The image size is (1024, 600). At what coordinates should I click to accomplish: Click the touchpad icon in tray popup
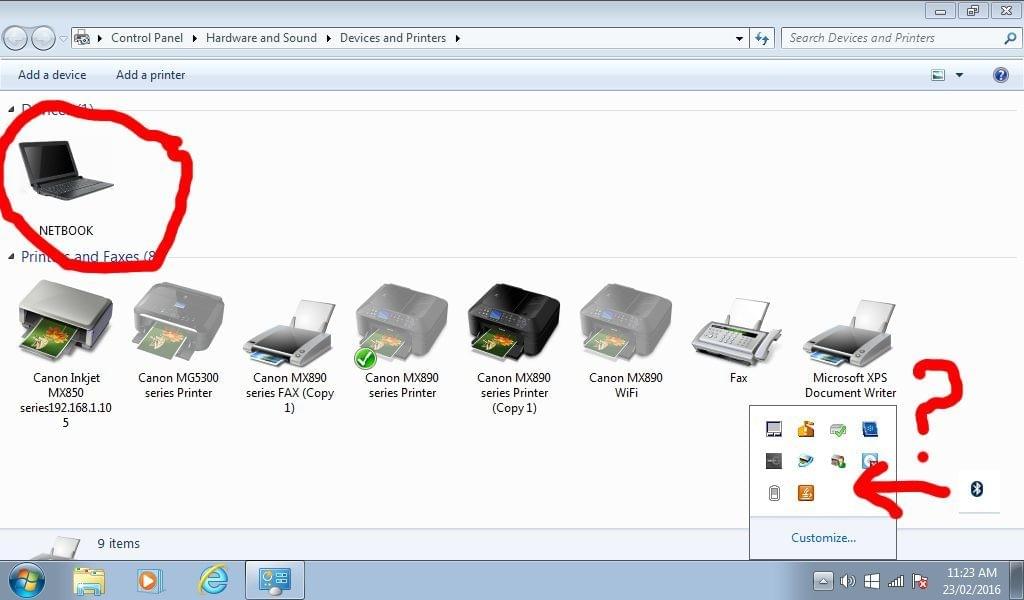[774, 430]
